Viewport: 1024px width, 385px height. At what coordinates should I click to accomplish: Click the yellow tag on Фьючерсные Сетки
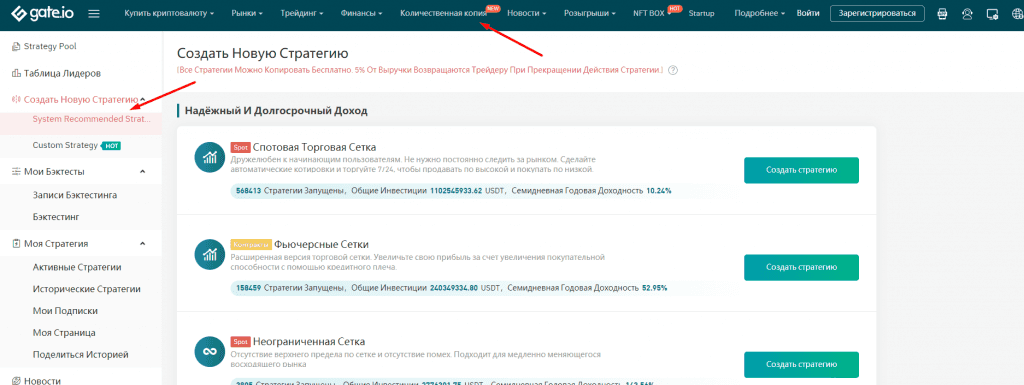[251, 245]
